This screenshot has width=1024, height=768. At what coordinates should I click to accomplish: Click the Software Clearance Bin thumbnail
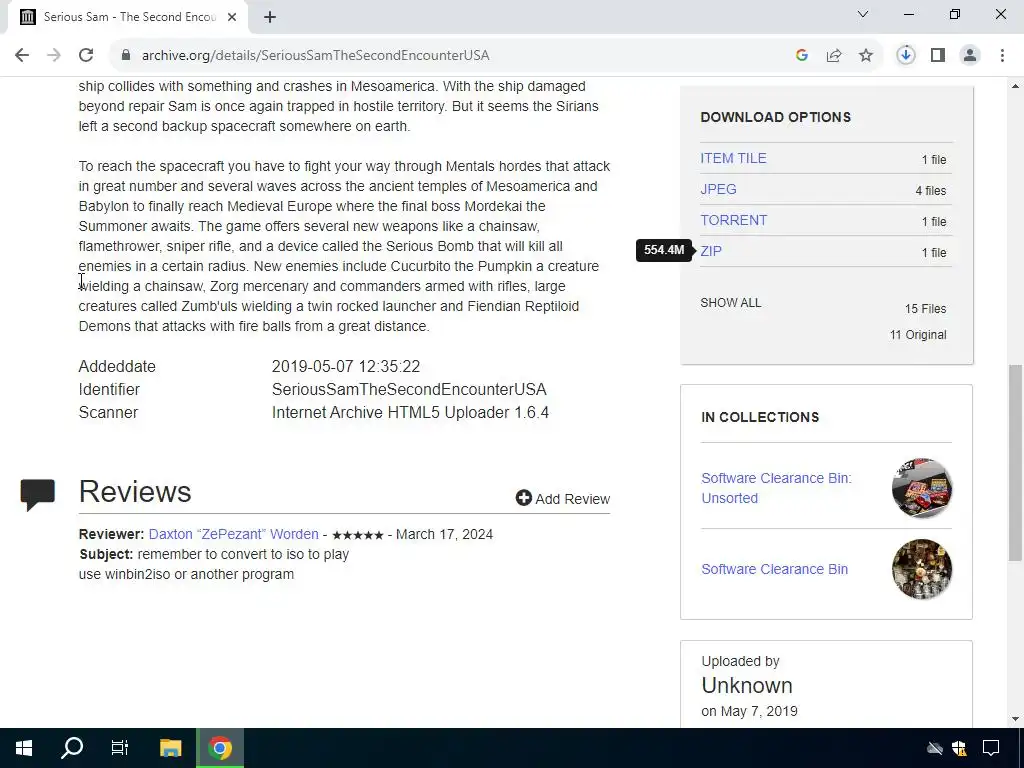921,569
